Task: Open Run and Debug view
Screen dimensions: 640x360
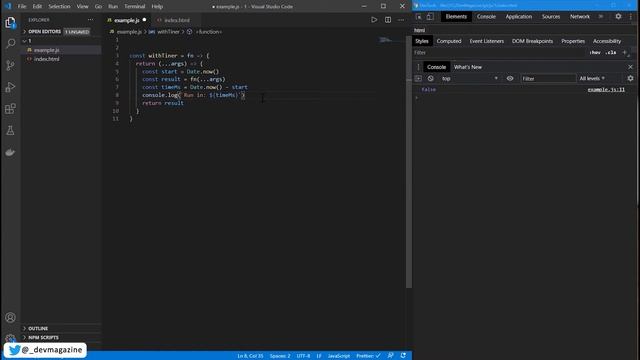Action: 10,87
